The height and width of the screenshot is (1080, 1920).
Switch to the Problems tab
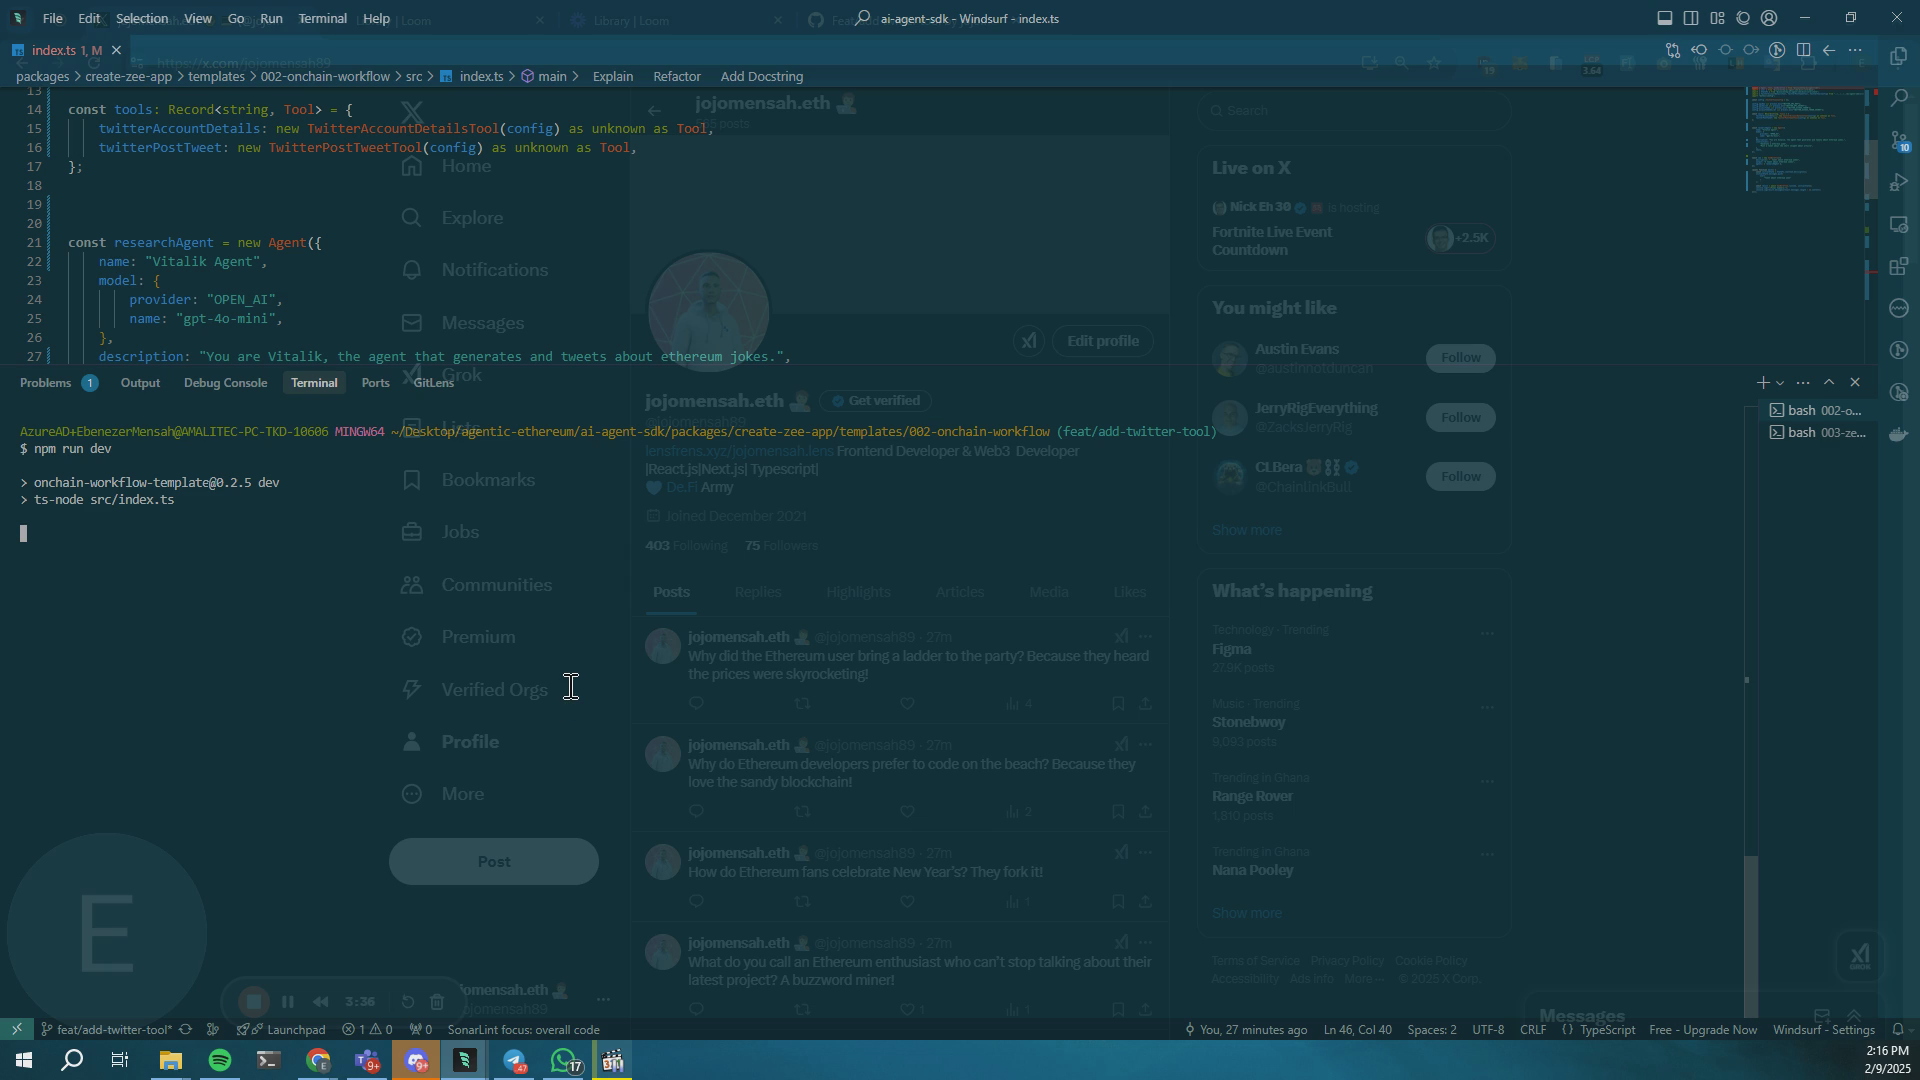(x=58, y=383)
